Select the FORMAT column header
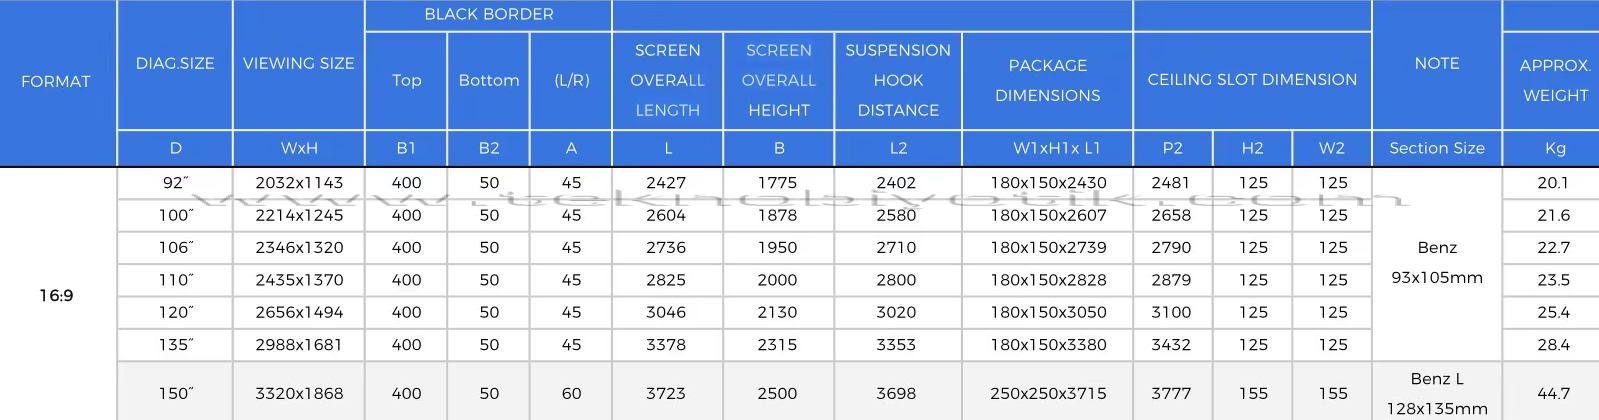 coord(57,82)
